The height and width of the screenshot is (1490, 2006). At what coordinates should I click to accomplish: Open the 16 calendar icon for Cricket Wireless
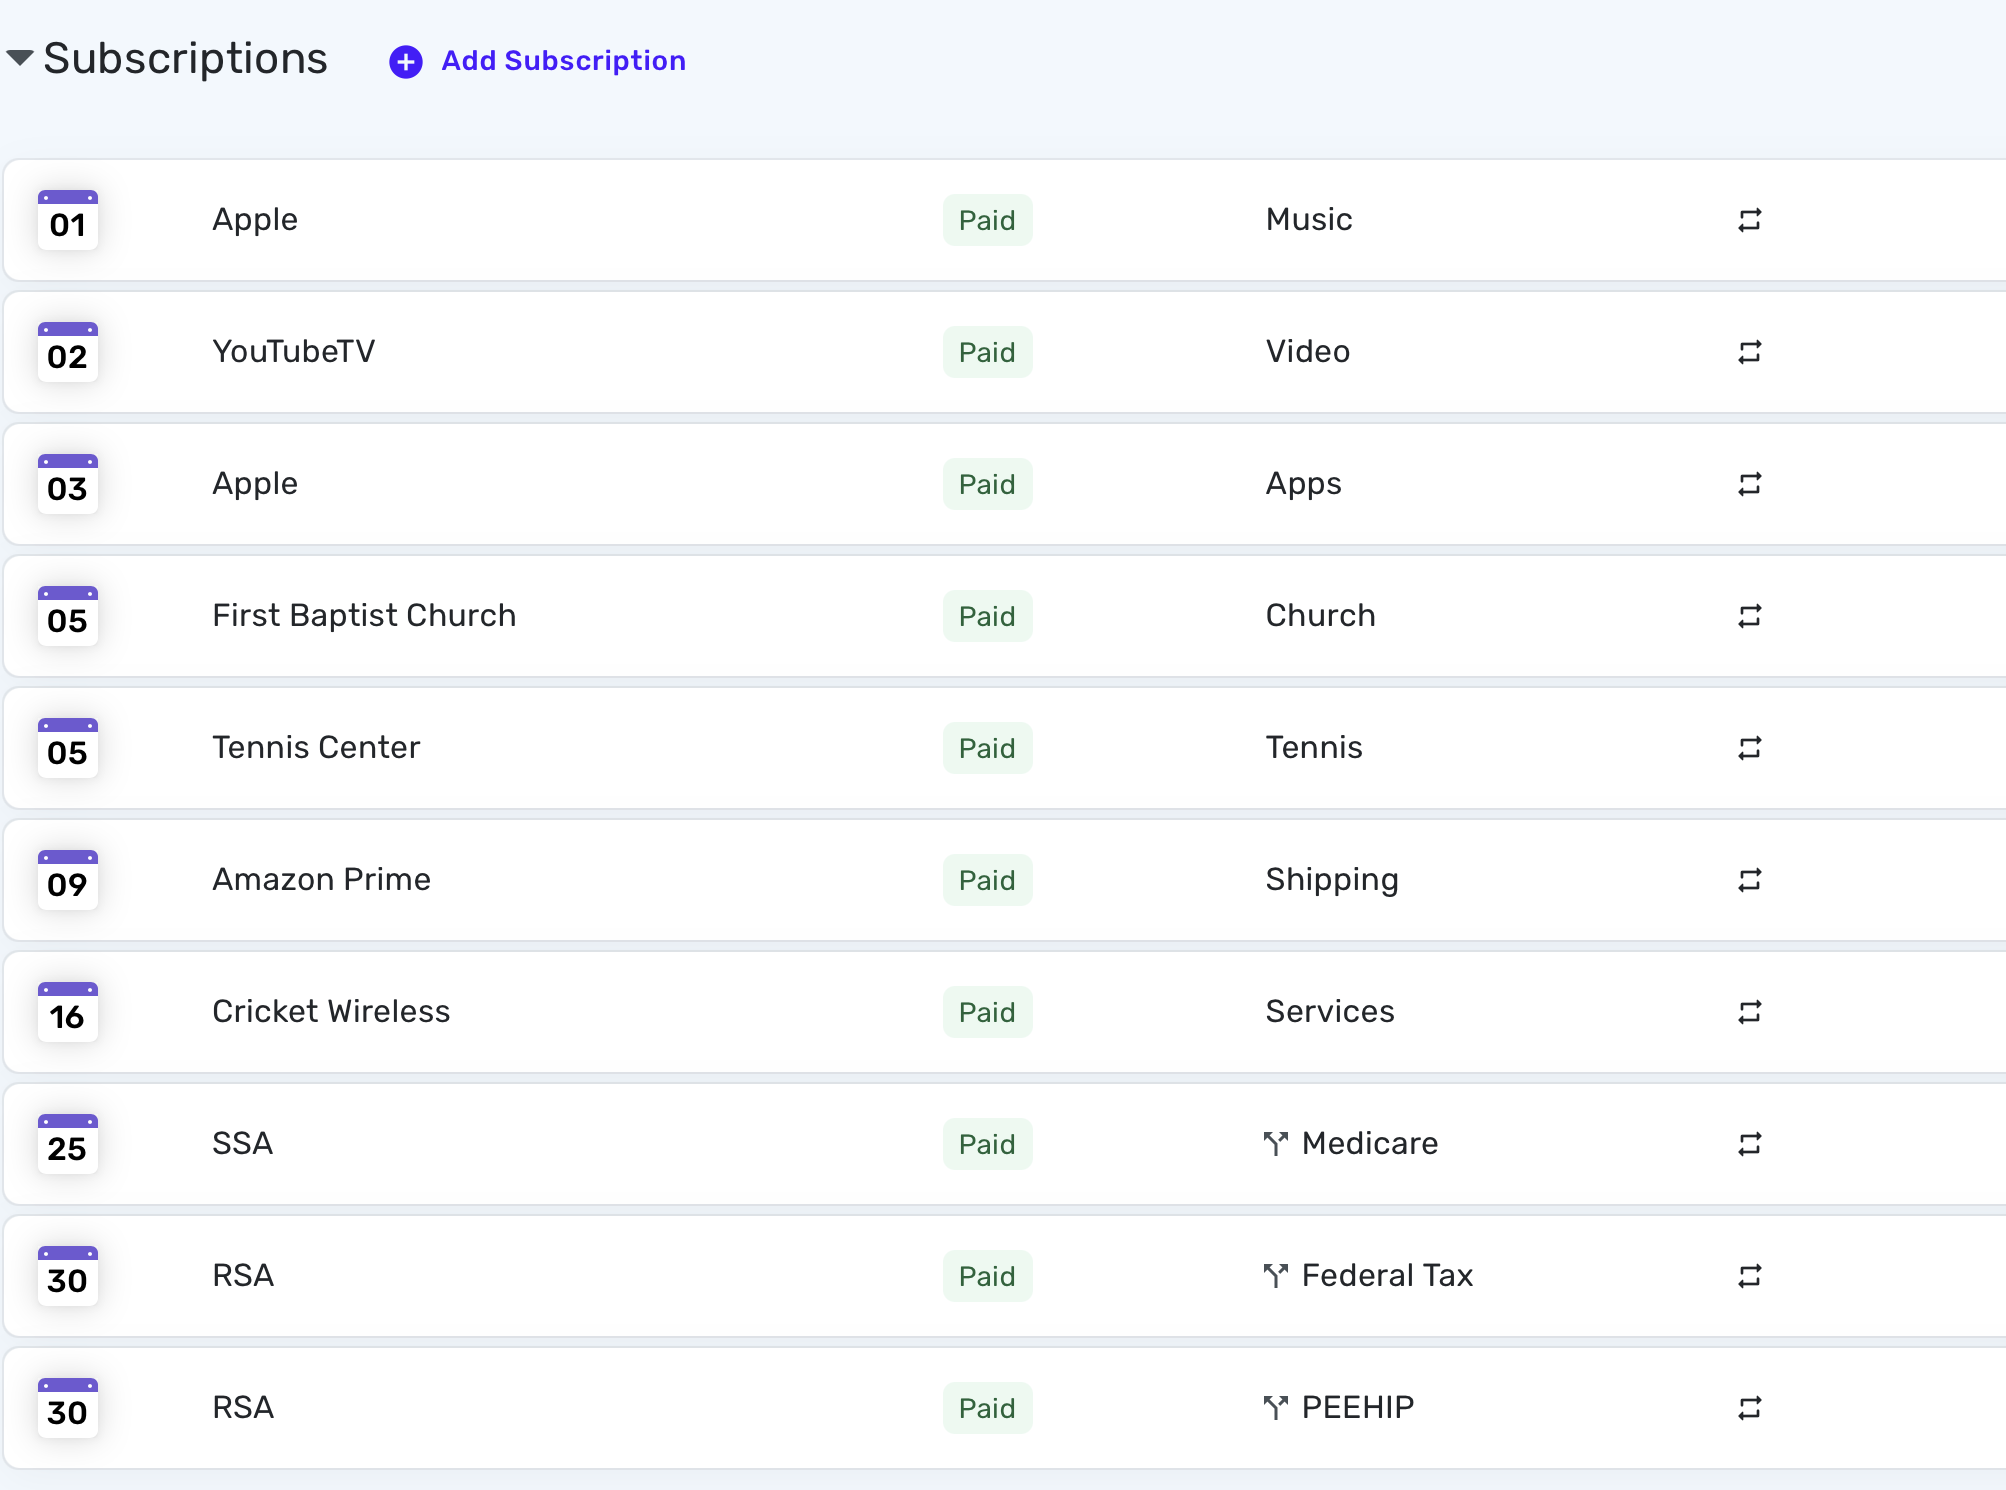(68, 1012)
